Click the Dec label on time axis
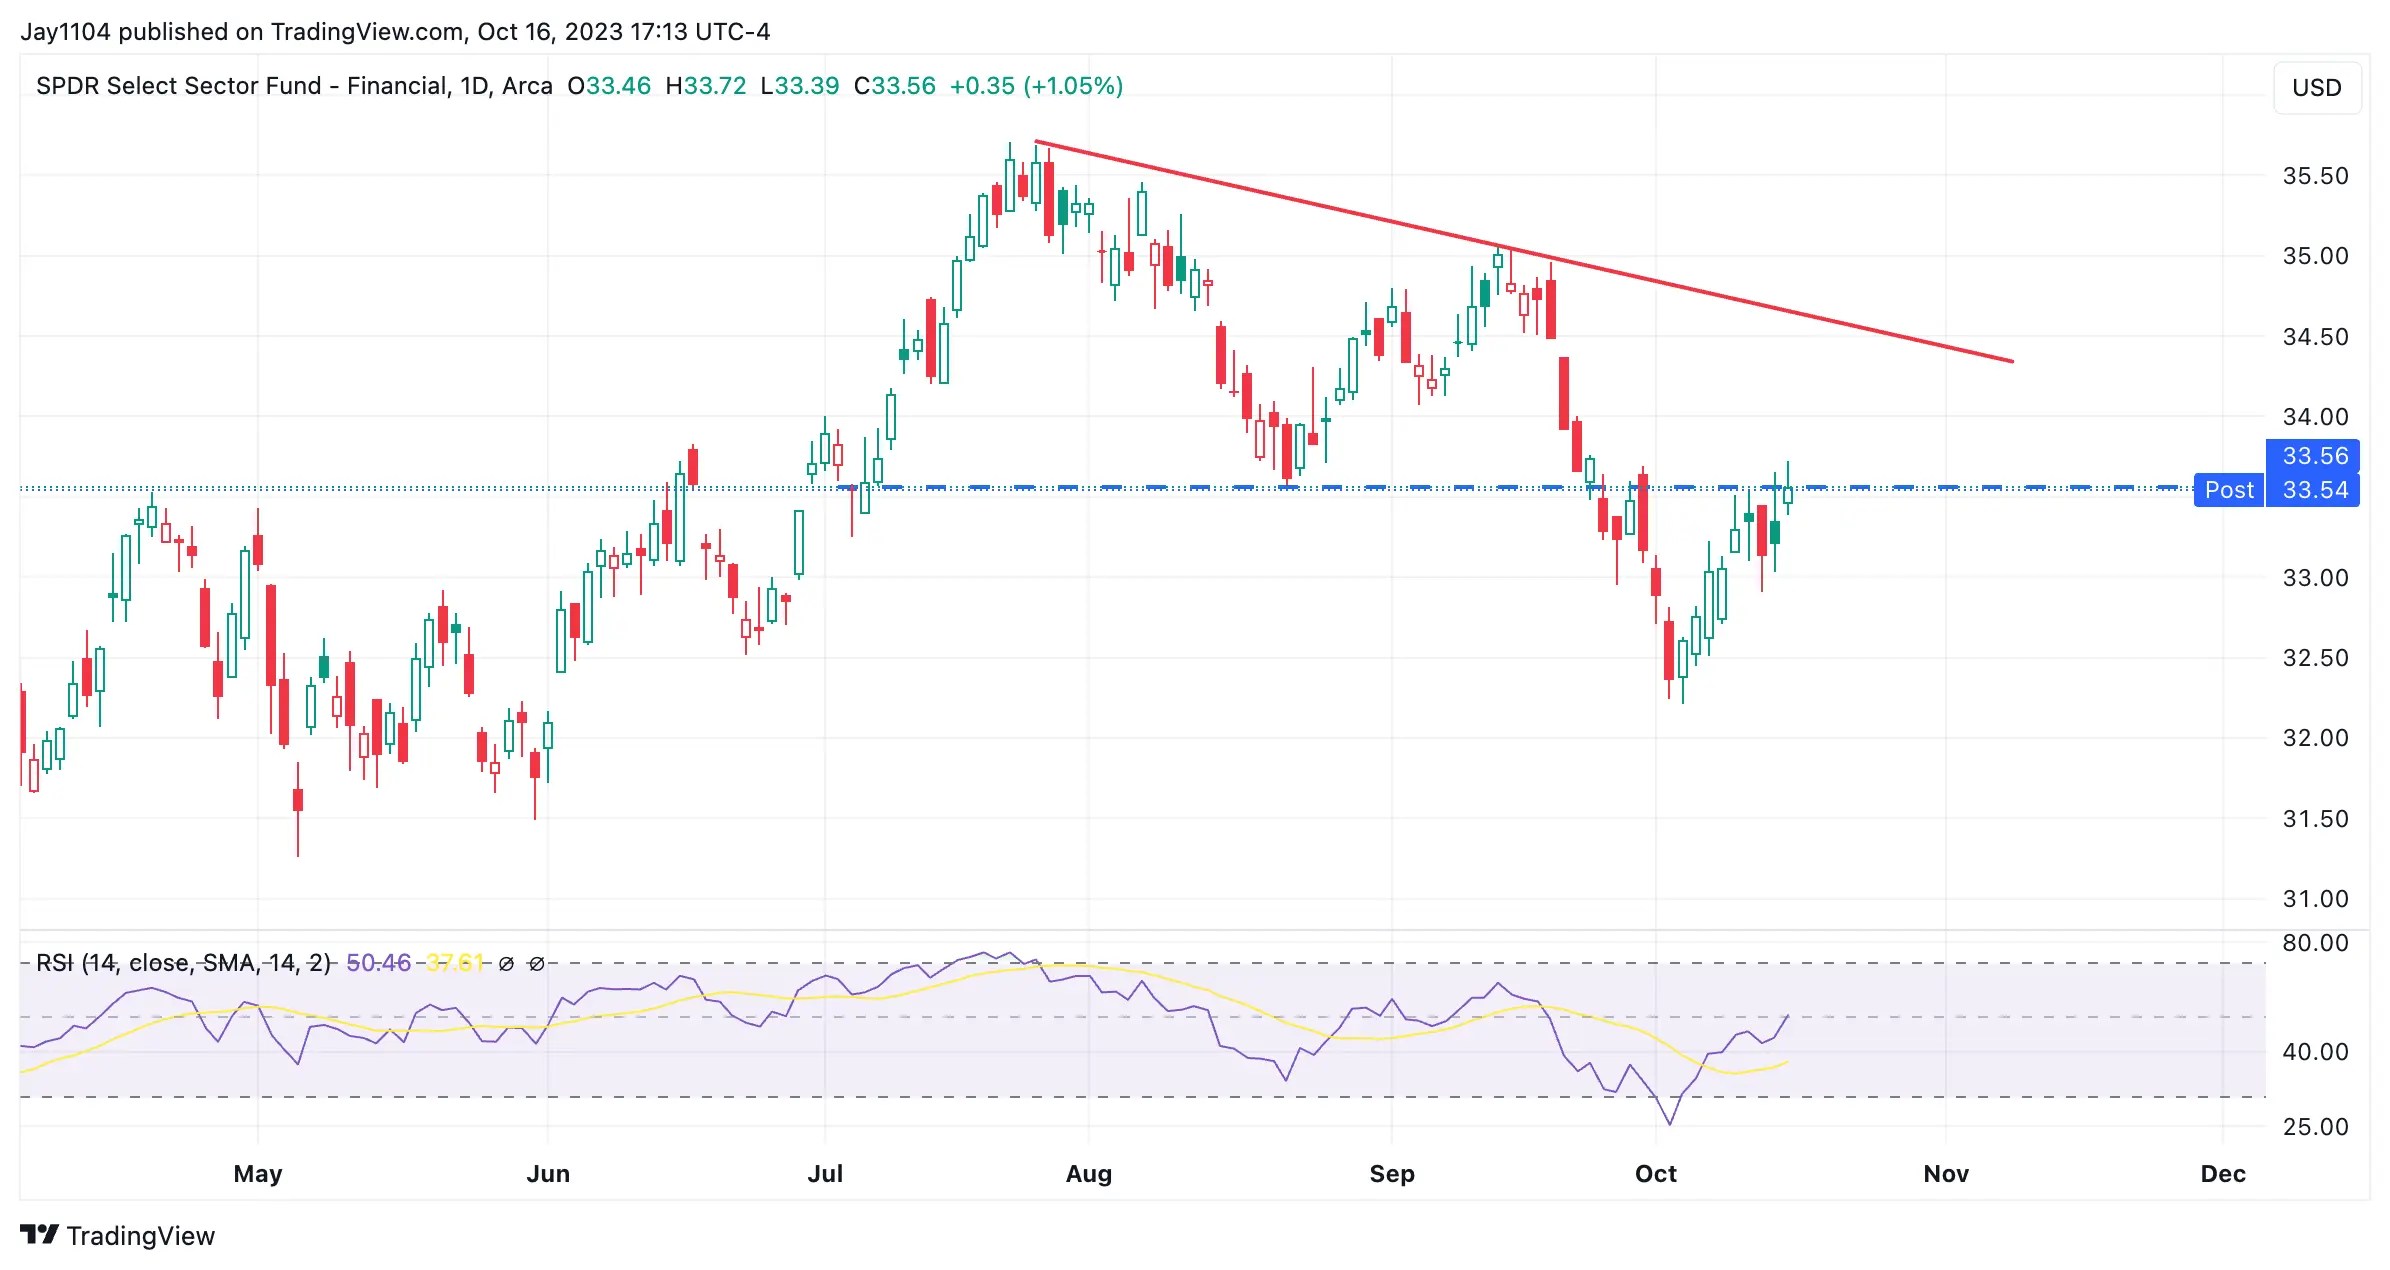Viewport: 2390px width, 1270px height. (2223, 1174)
